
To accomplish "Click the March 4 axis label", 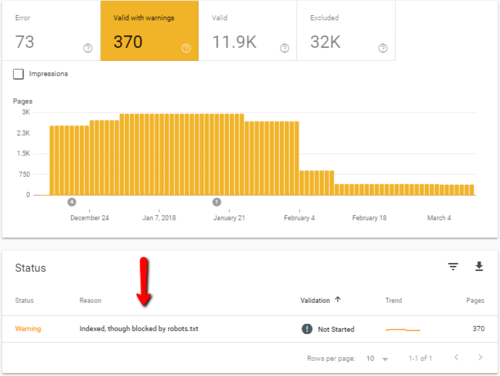I will coord(439,218).
